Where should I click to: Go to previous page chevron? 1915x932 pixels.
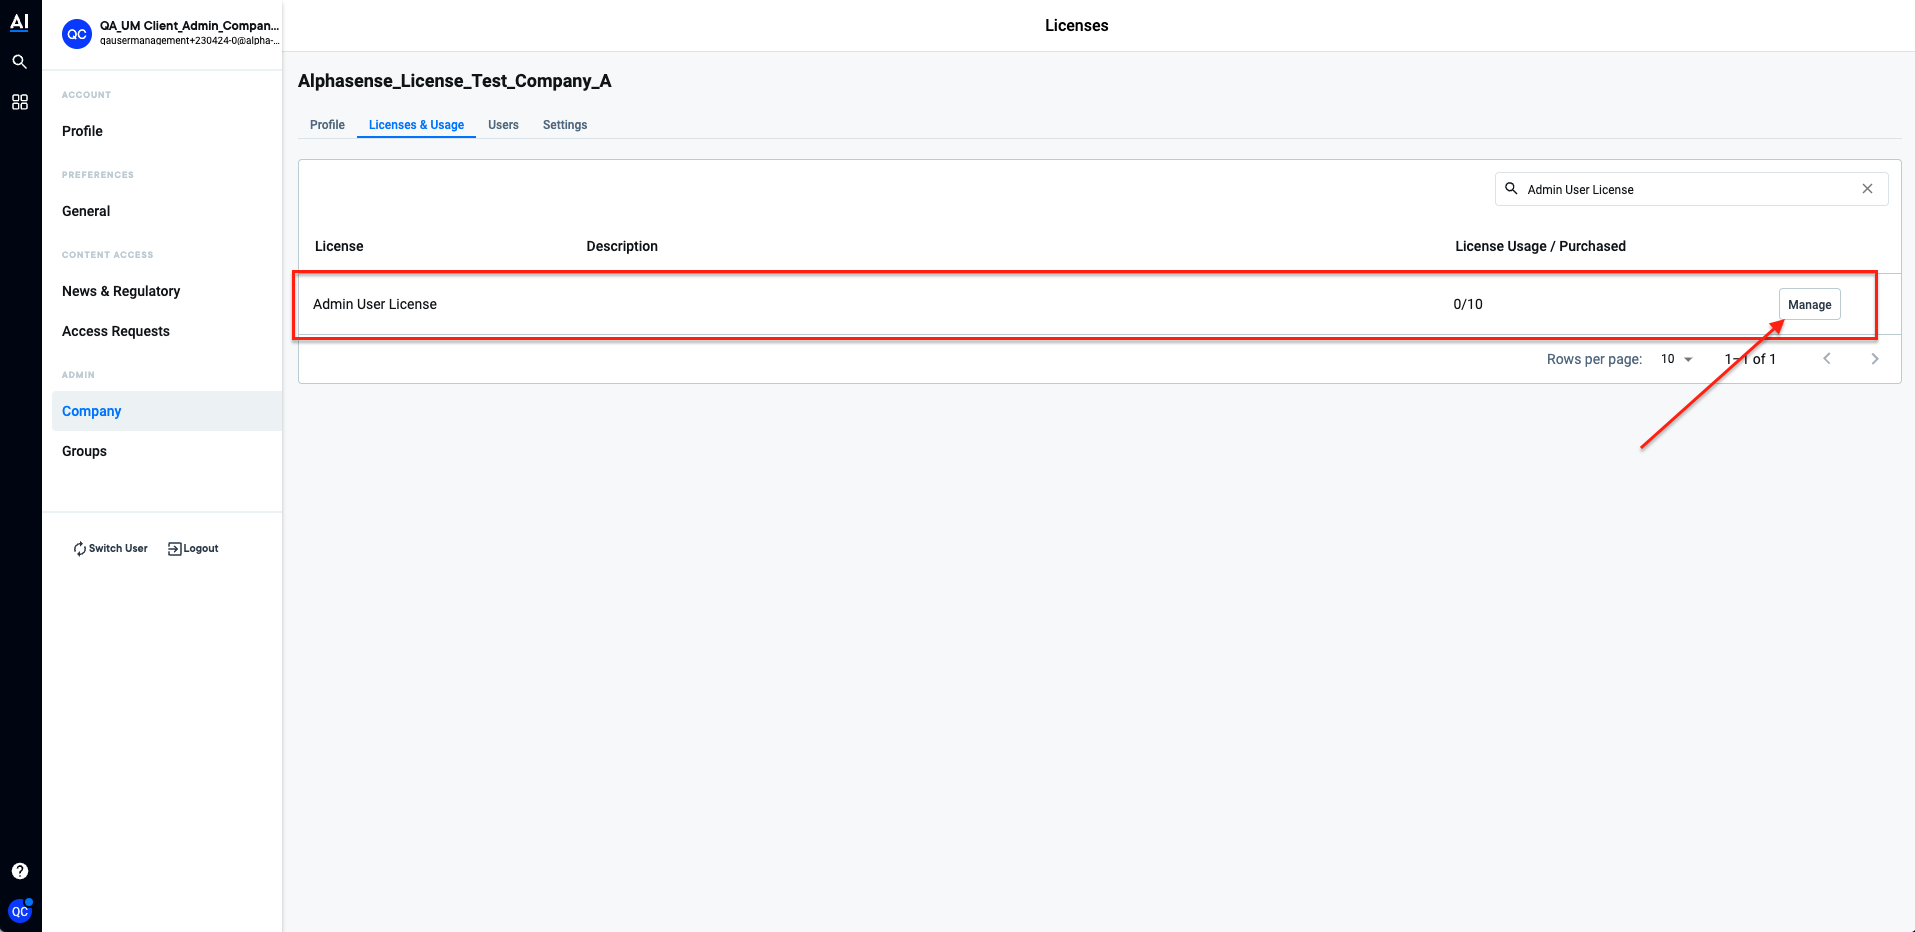pyautogui.click(x=1827, y=359)
